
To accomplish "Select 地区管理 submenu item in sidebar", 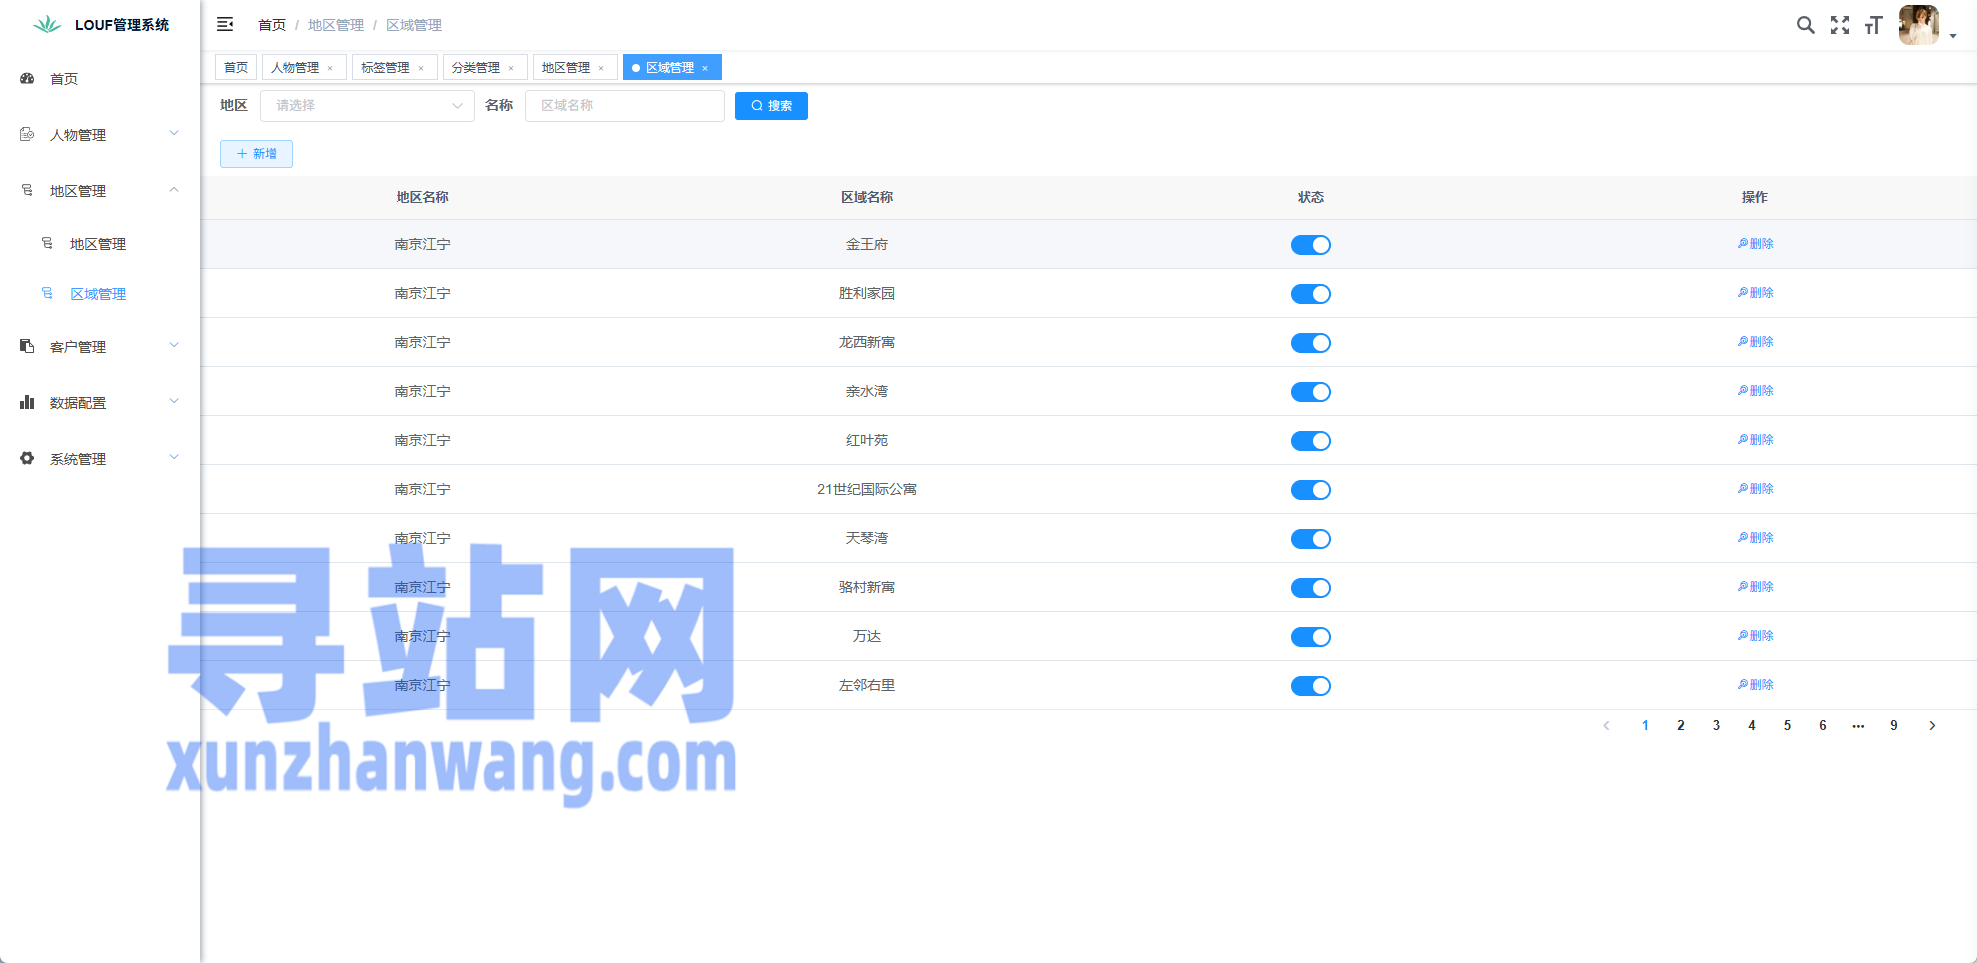I will tap(97, 244).
